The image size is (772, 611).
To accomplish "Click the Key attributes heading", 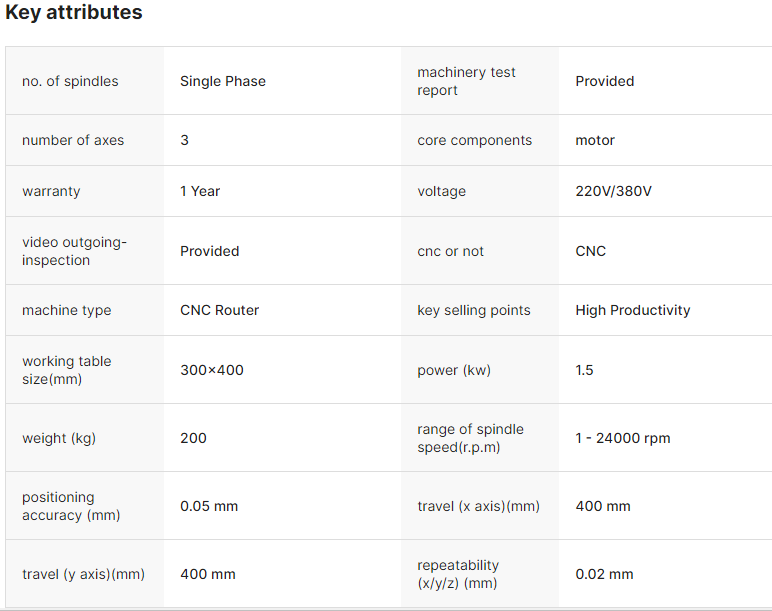I will pyautogui.click(x=74, y=13).
